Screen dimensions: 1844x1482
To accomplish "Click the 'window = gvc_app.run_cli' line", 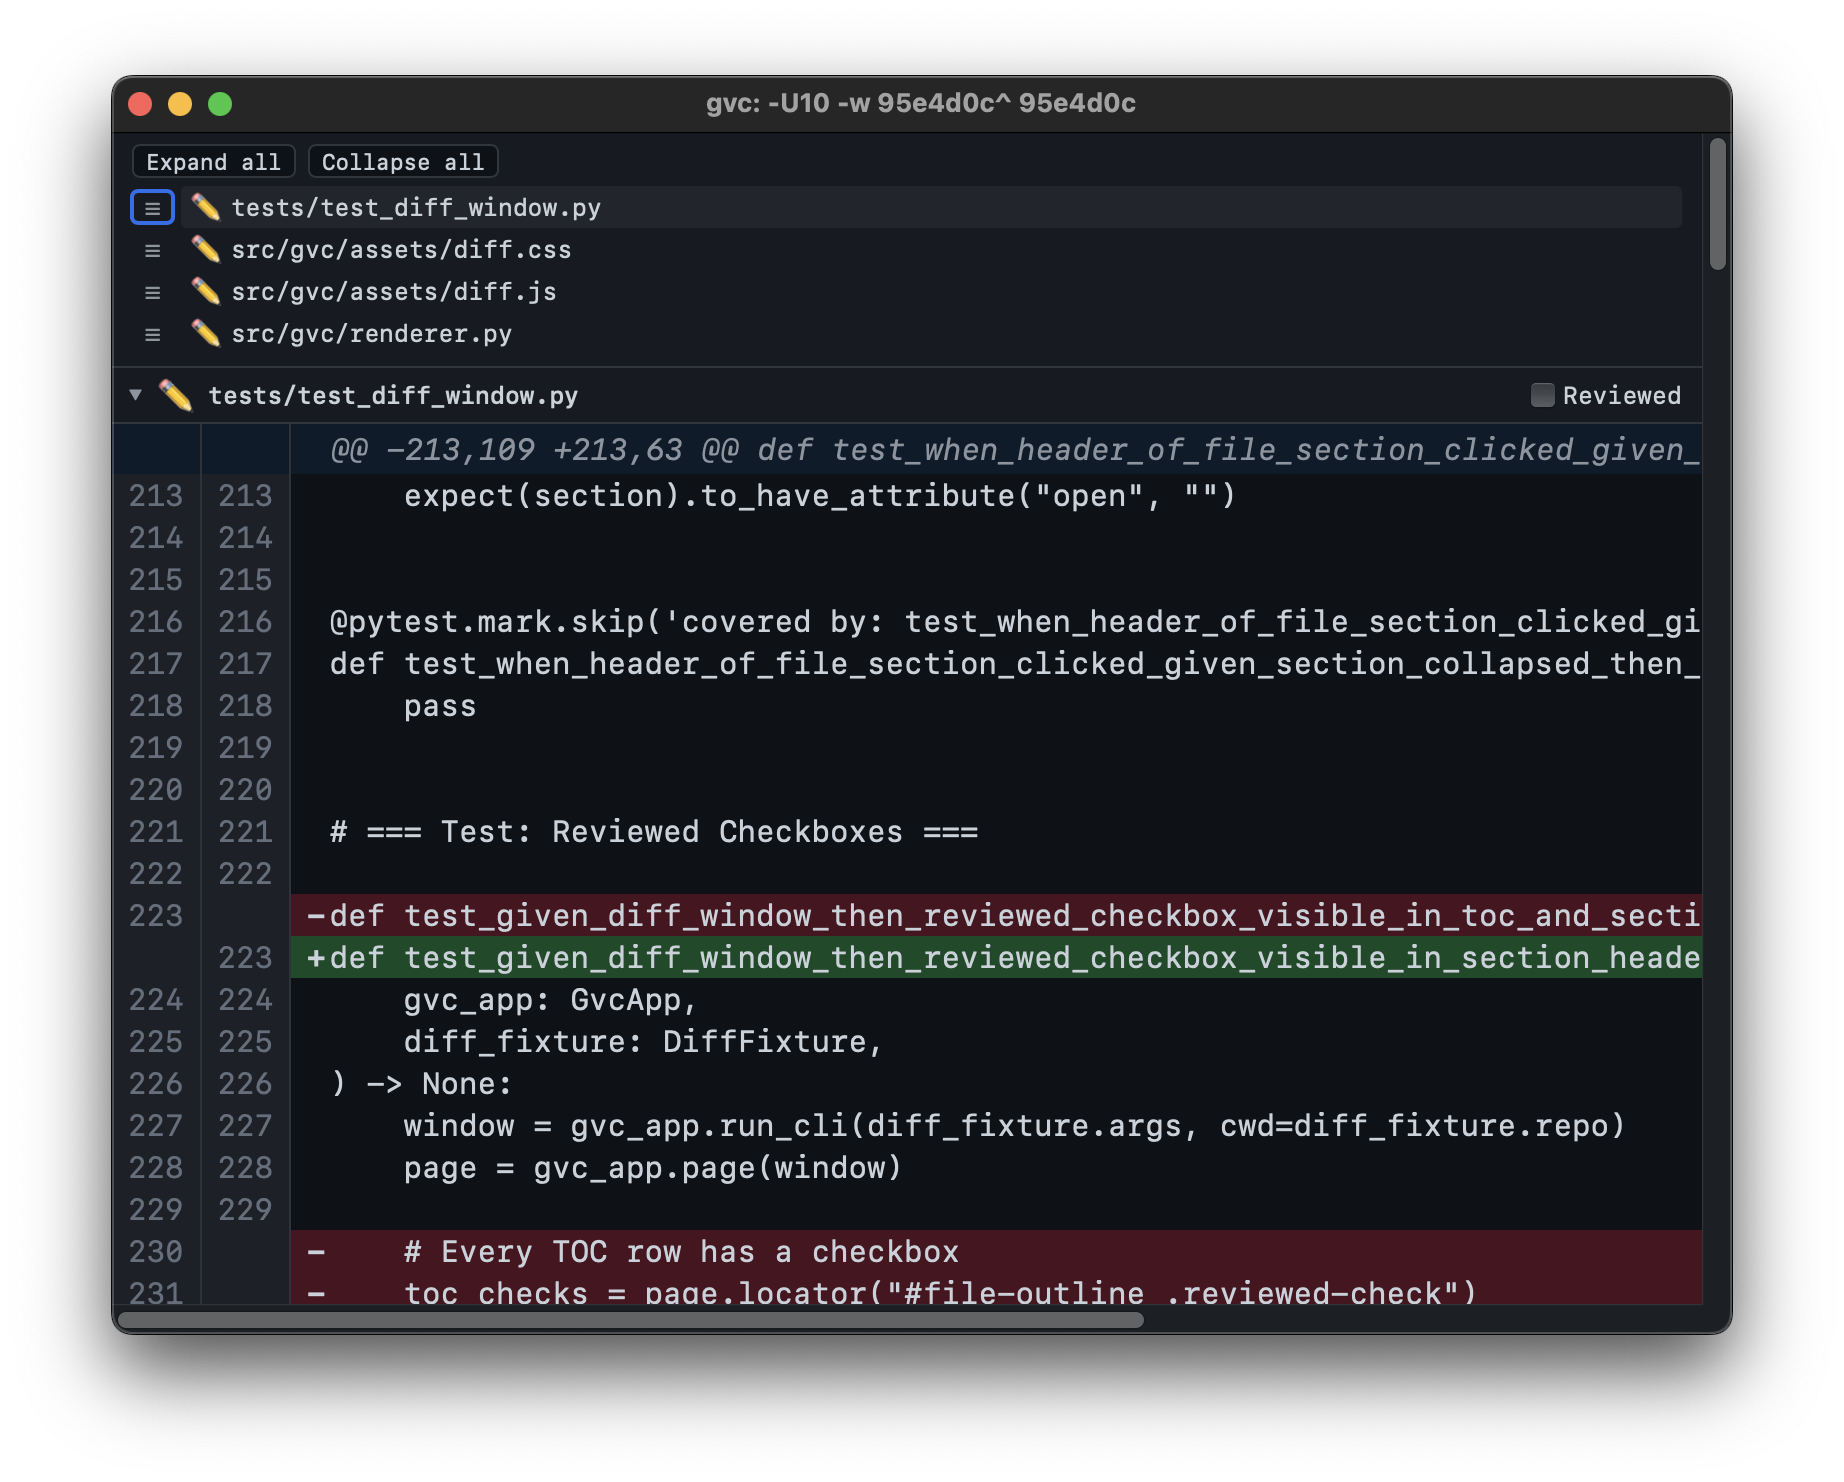I will click(1014, 1126).
